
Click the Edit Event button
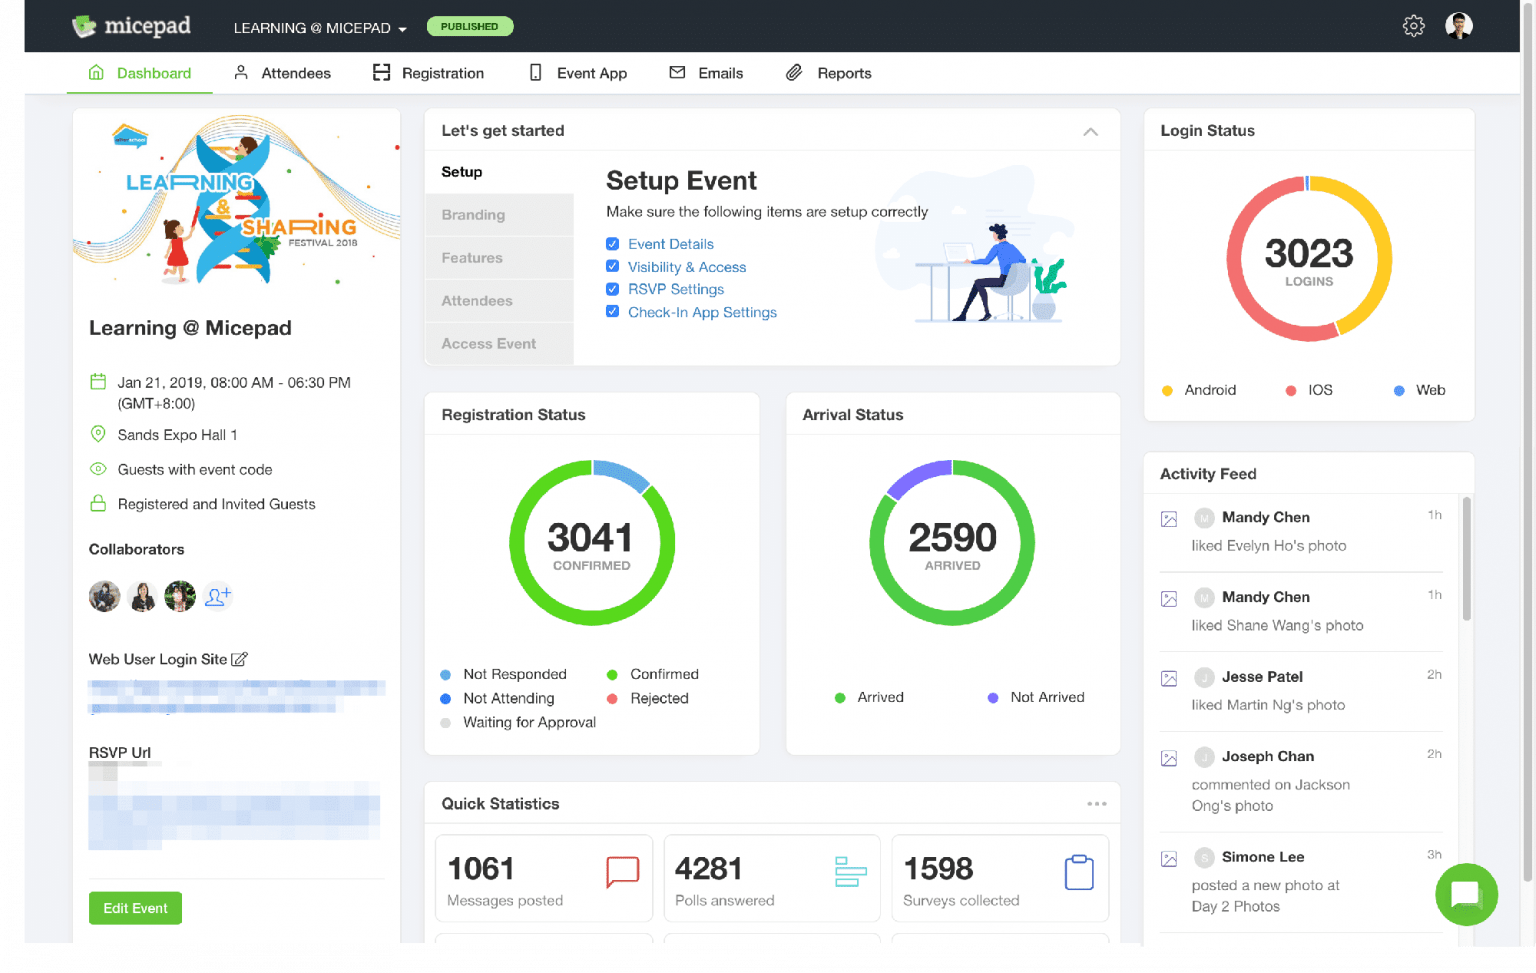click(135, 908)
